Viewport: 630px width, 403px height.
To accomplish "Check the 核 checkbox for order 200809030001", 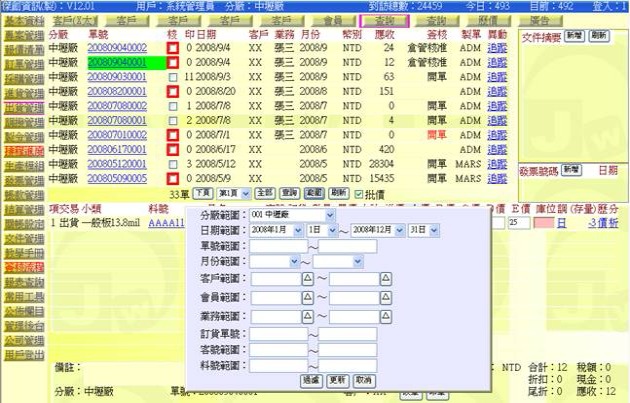I will click(173, 77).
